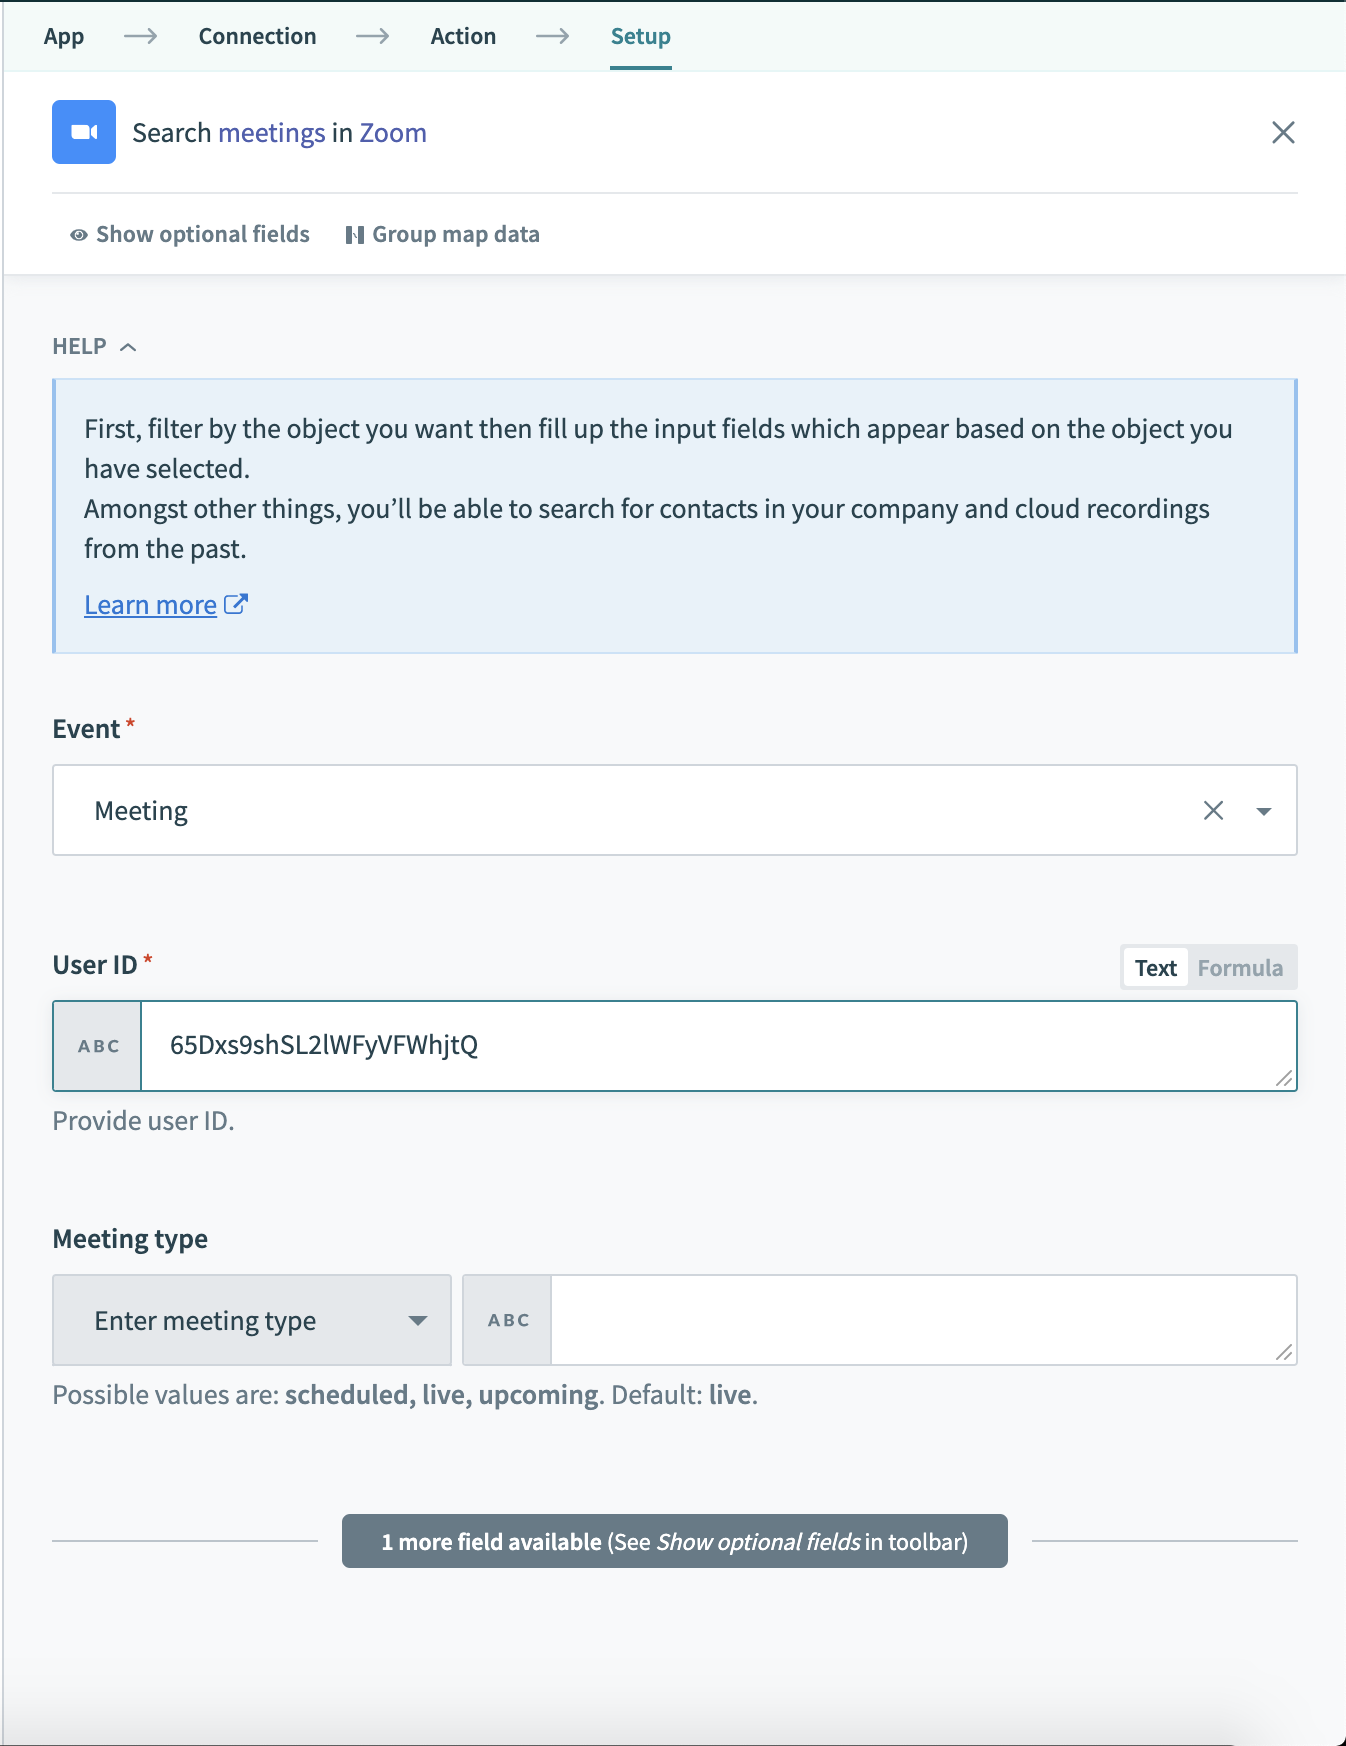1346x1746 pixels.
Task: Close the Search meetings panel
Action: [x=1284, y=132]
